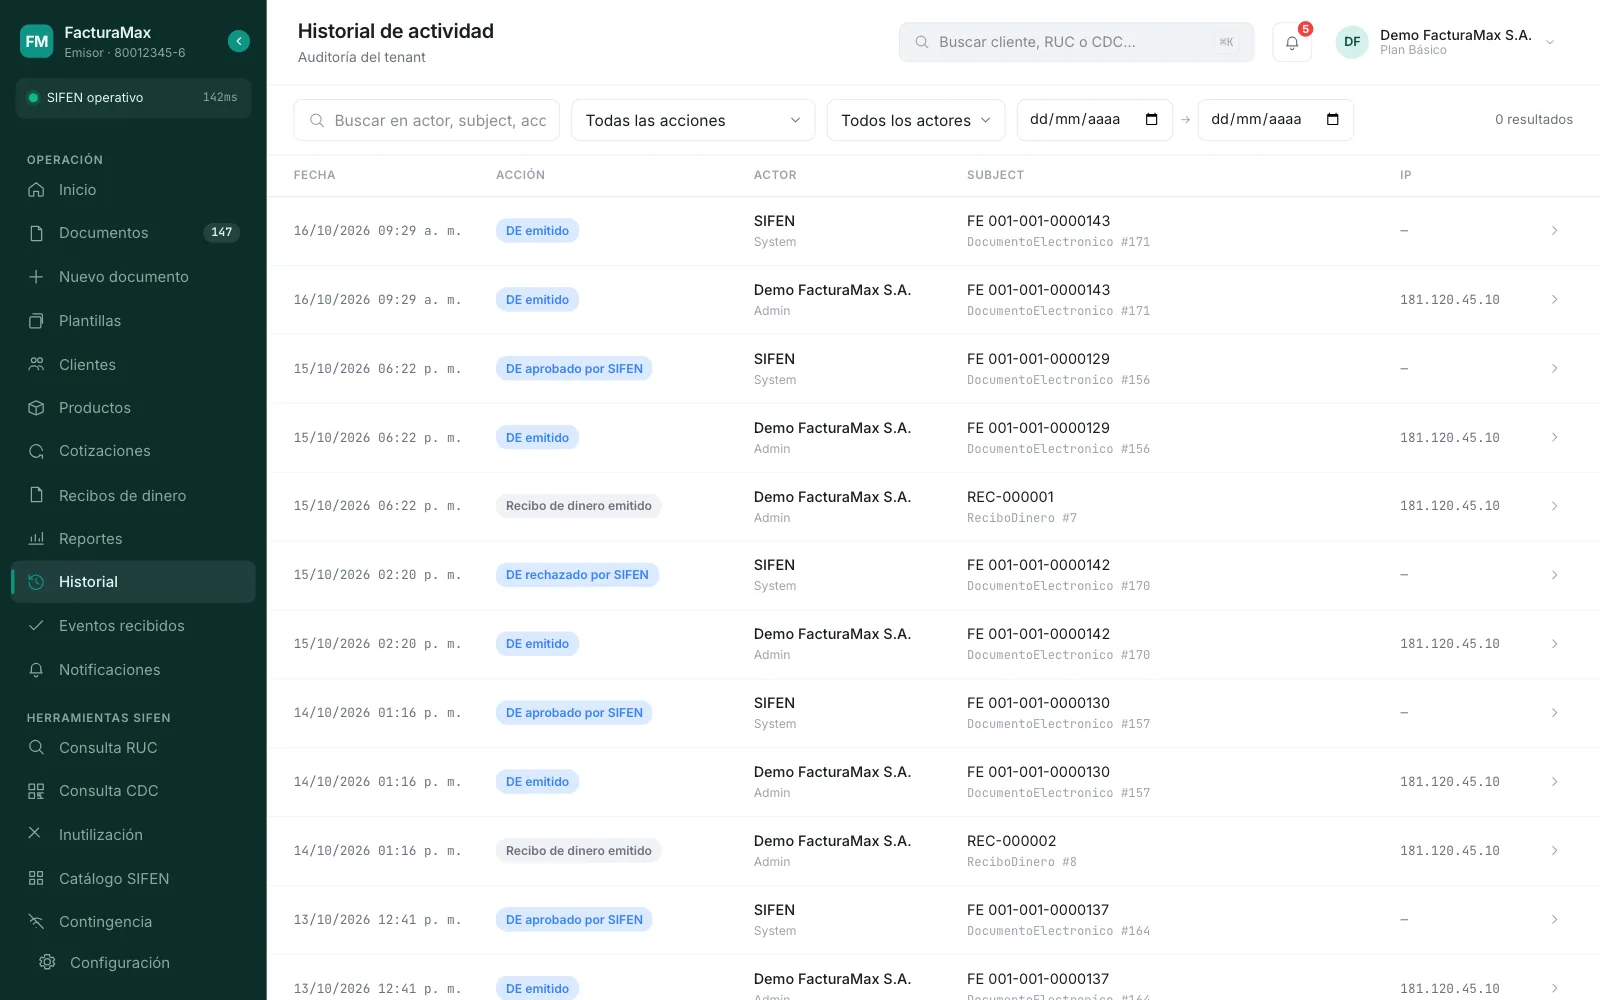Open notifications bell in the header
Screen dimensions: 1600x1000
(x=1292, y=42)
